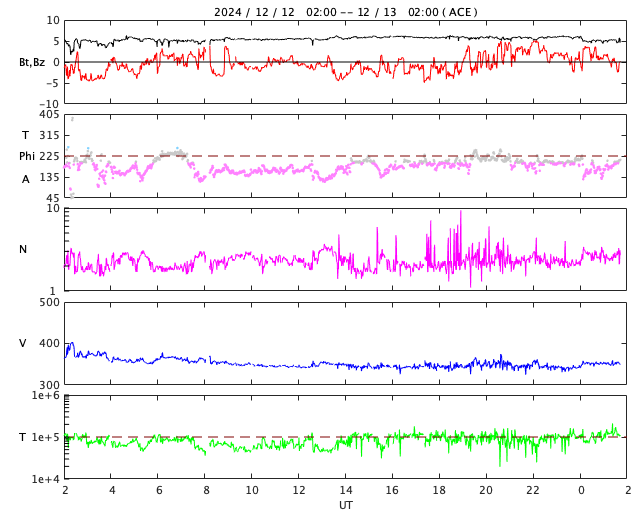
Task: Click the plot title date range text
Action: tap(345, 12)
